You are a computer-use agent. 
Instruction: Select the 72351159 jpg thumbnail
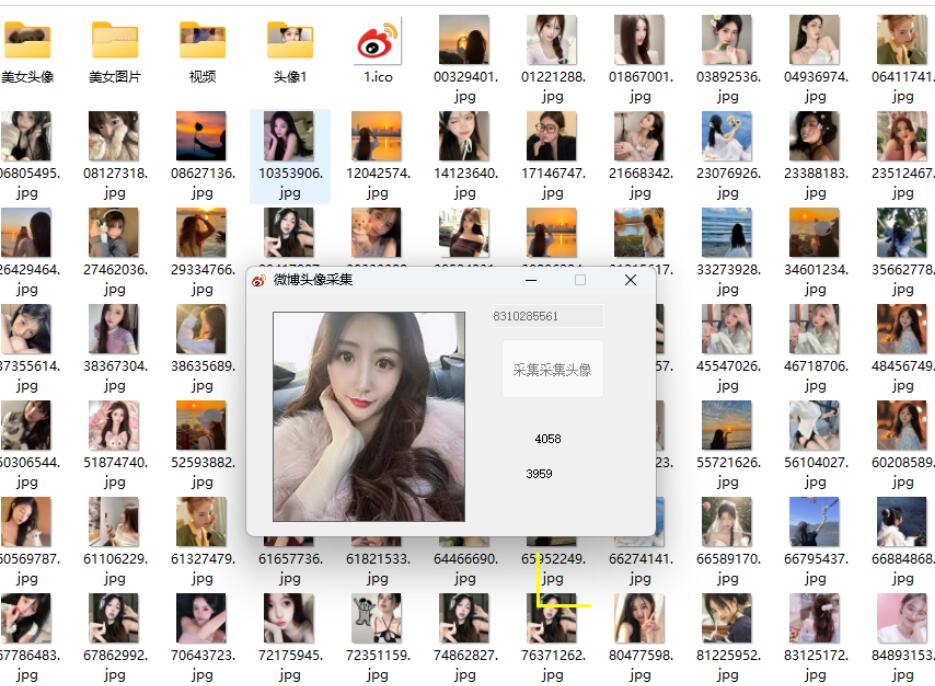pyautogui.click(x=377, y=619)
